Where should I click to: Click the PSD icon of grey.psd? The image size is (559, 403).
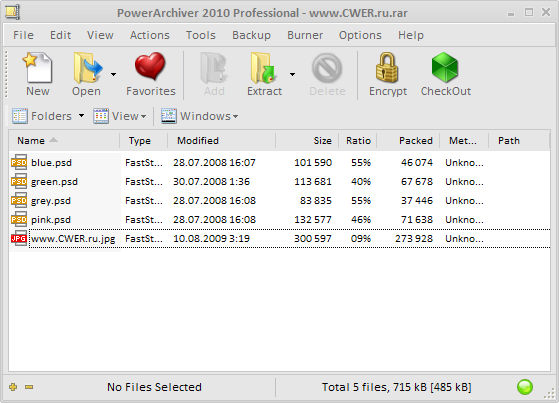19,200
